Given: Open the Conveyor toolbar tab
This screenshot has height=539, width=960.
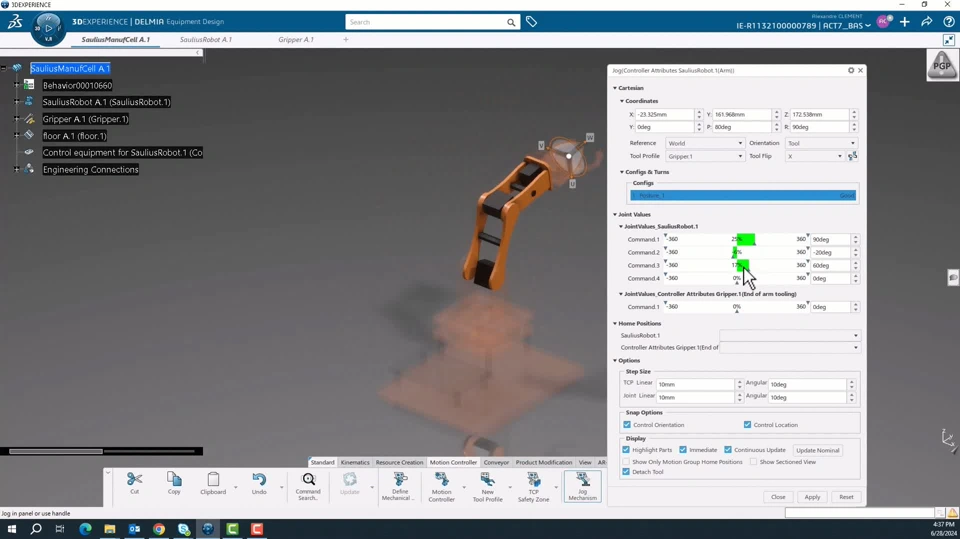Looking at the screenshot, I should pos(496,462).
